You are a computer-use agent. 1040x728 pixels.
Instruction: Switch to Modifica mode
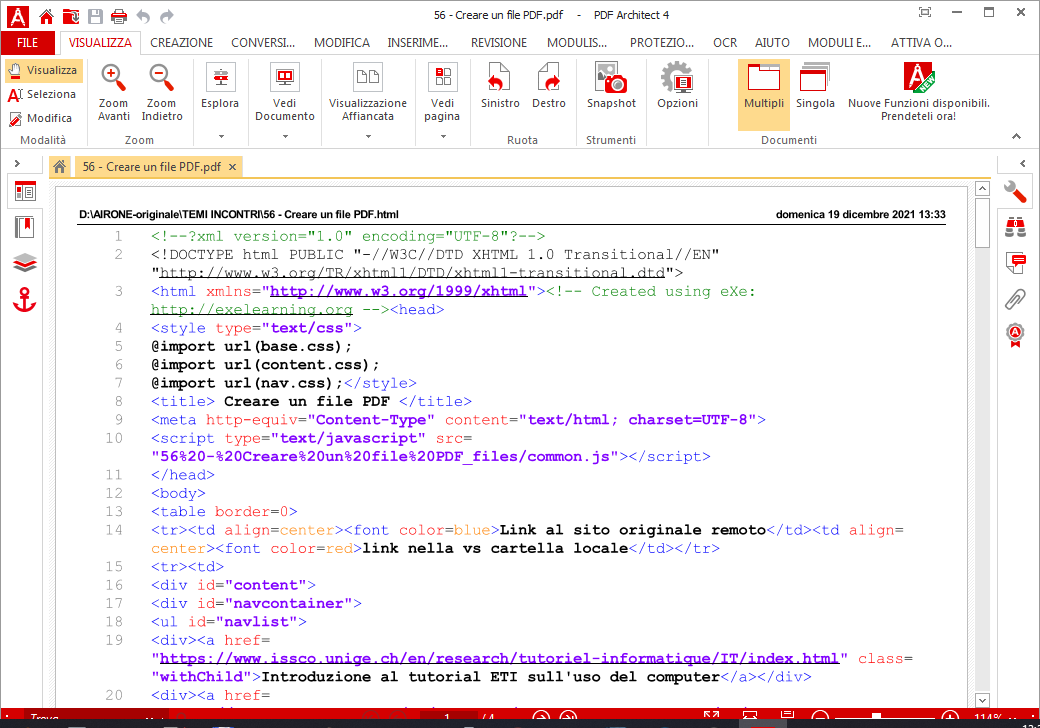click(x=40, y=118)
